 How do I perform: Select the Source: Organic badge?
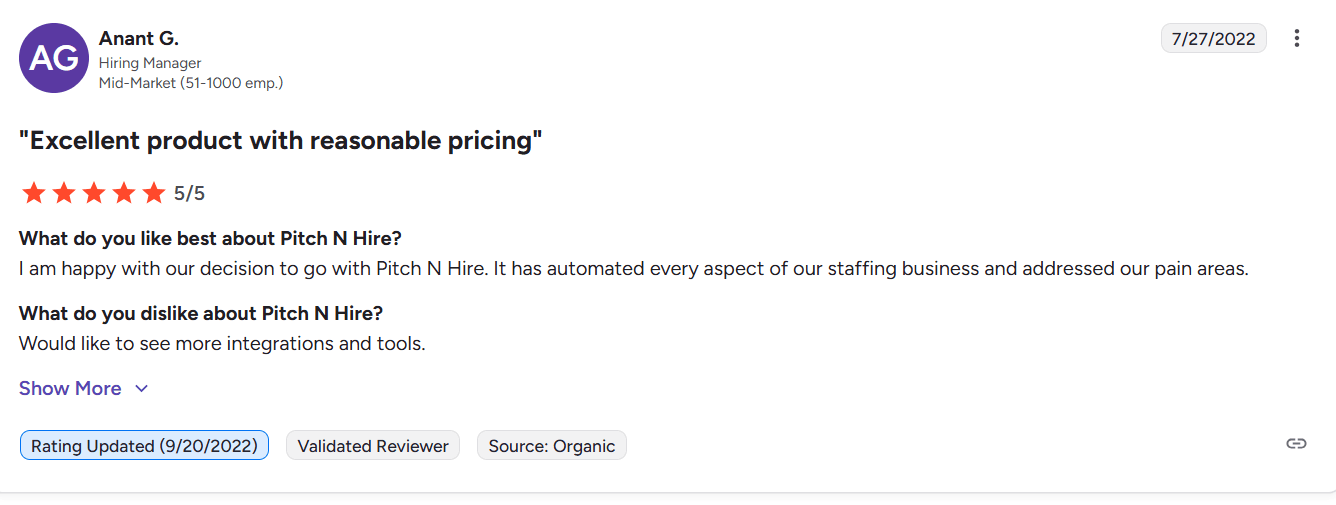(x=551, y=446)
